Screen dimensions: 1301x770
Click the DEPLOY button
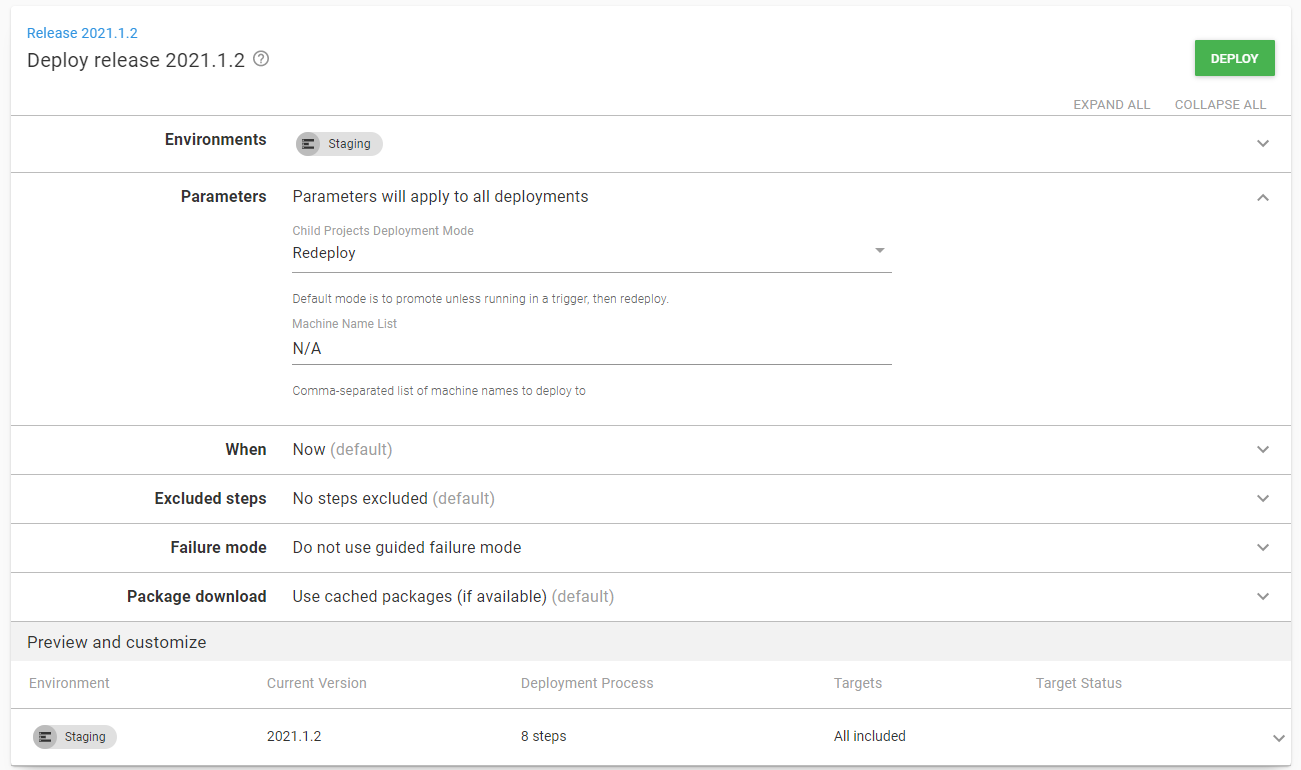click(x=1234, y=57)
